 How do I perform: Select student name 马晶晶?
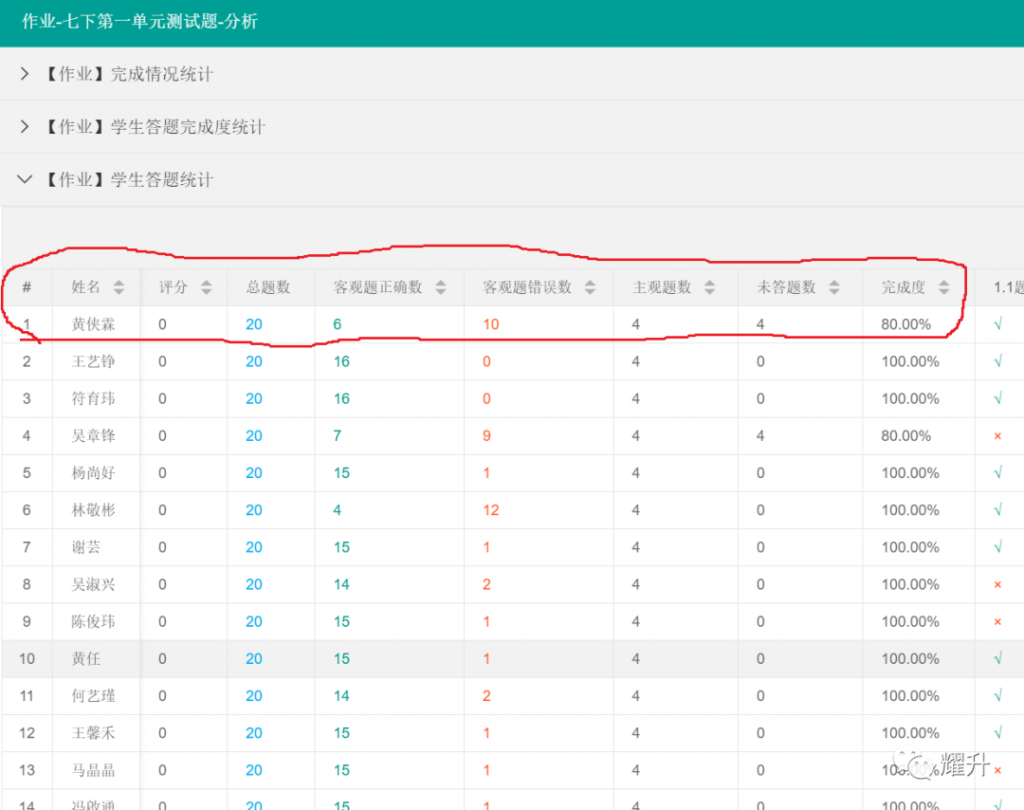point(93,771)
